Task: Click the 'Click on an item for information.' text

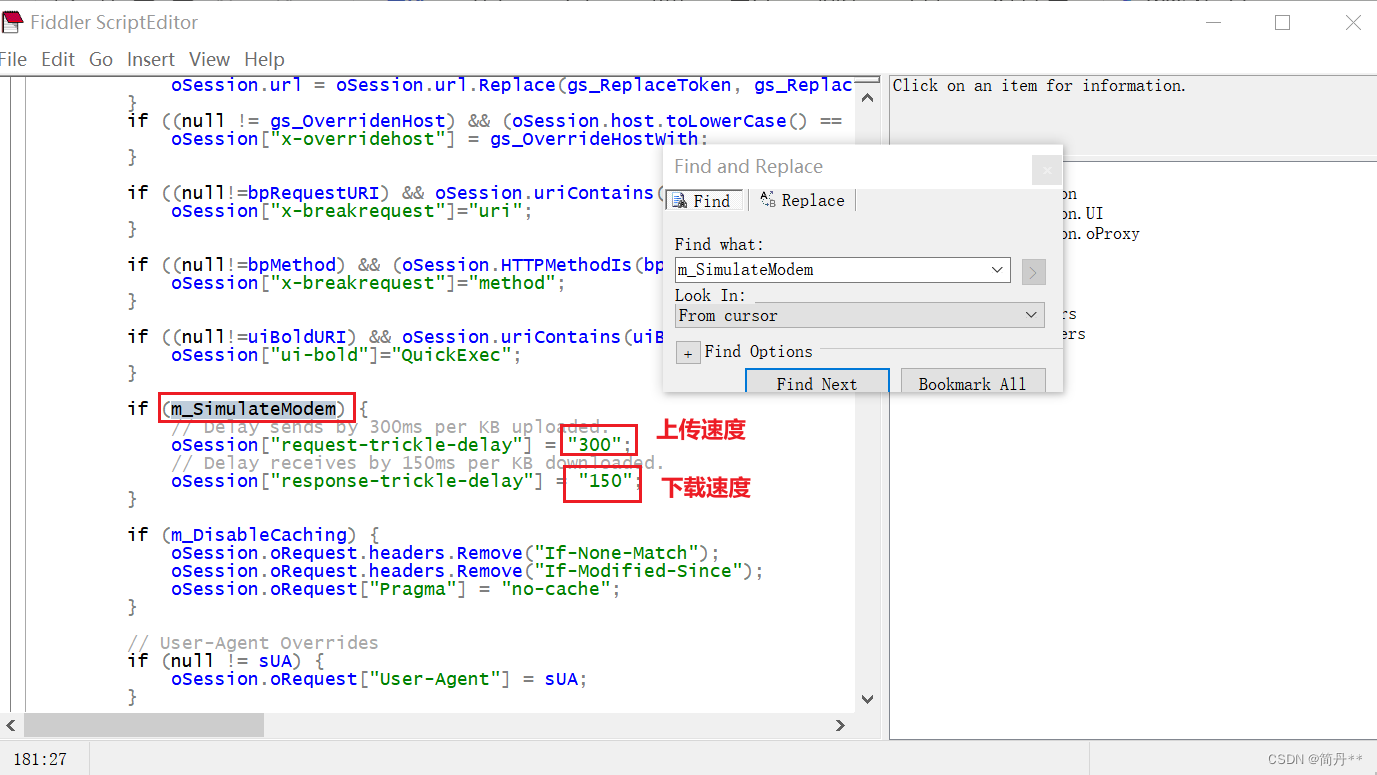Action: coord(1039,86)
